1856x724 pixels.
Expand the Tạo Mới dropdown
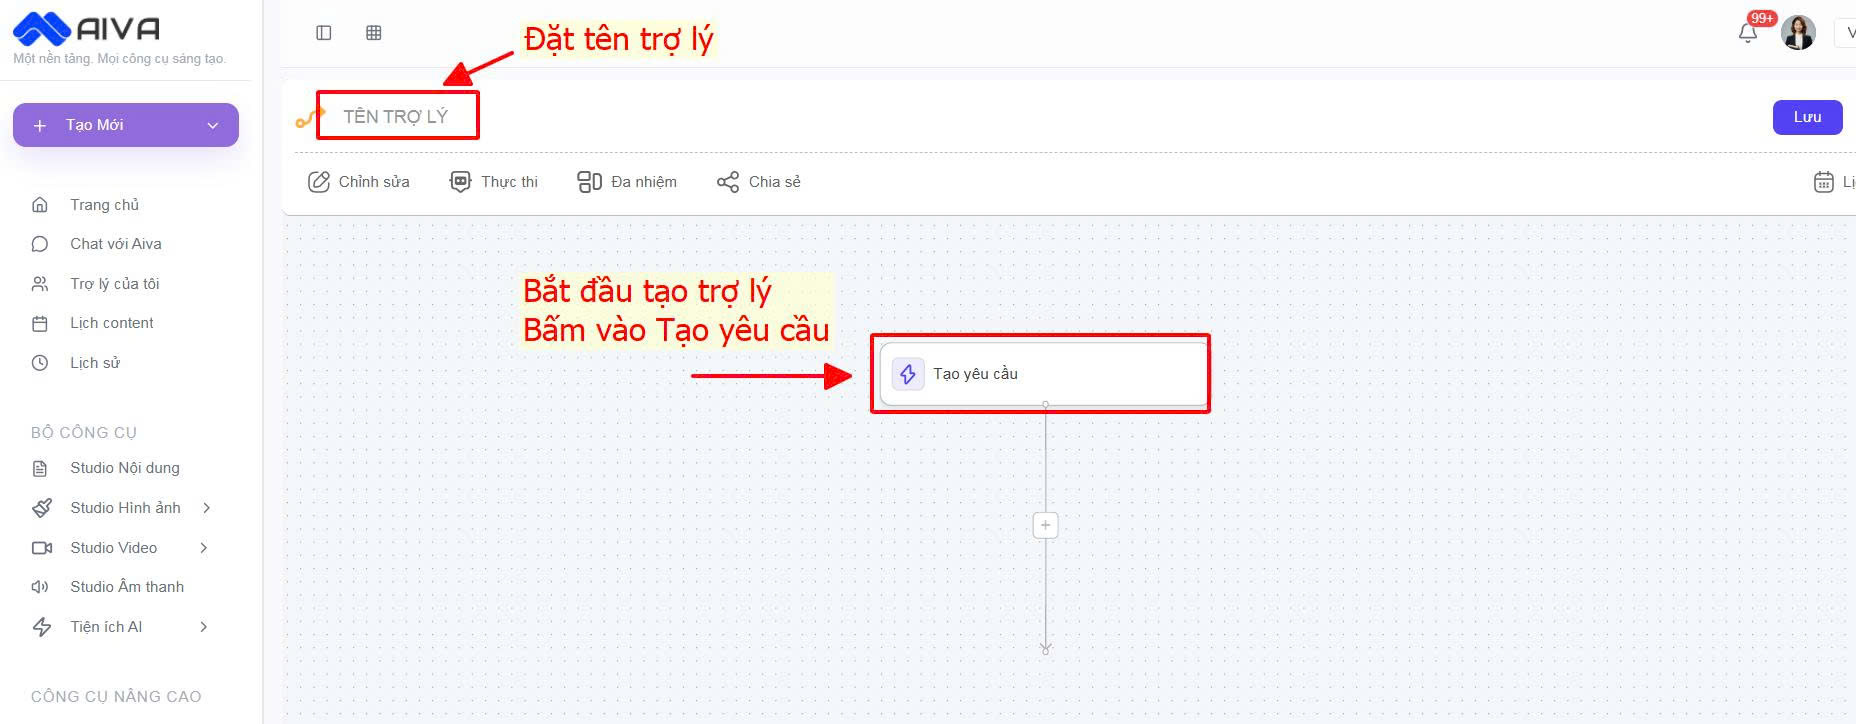click(212, 125)
